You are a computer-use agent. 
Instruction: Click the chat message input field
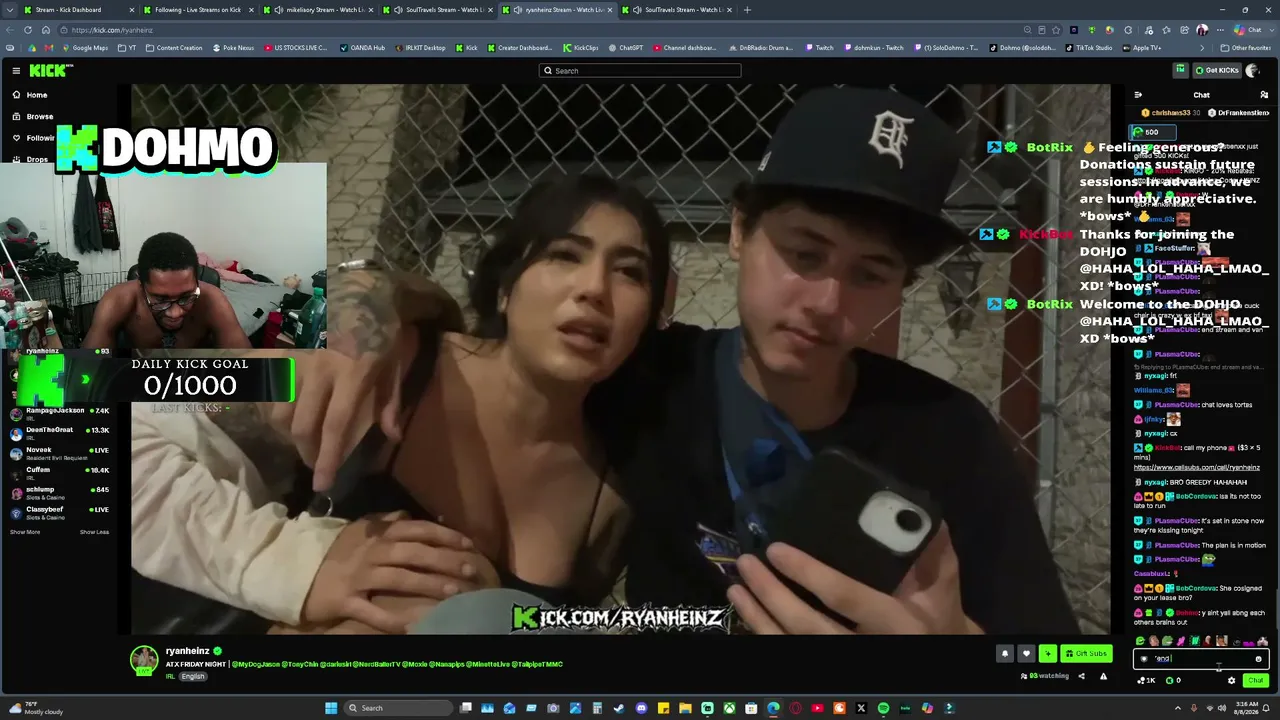pos(1200,659)
